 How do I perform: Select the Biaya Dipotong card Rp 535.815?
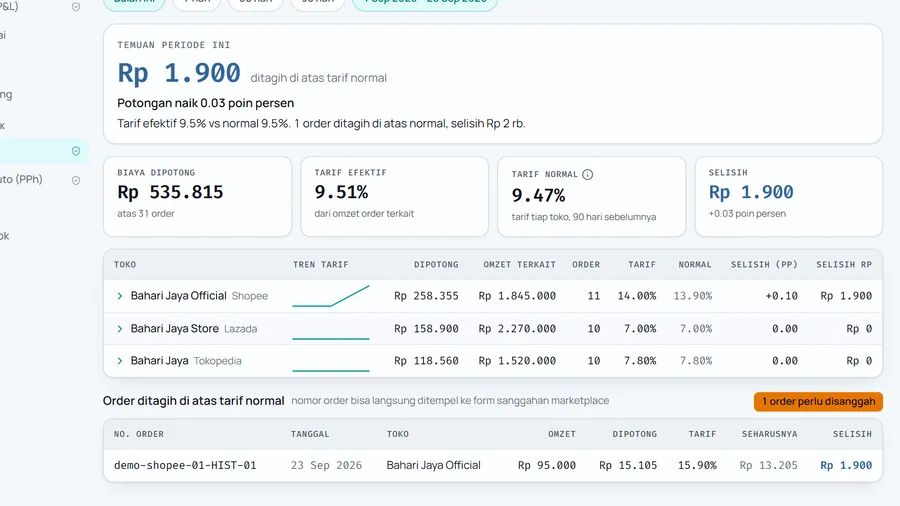coord(197,196)
